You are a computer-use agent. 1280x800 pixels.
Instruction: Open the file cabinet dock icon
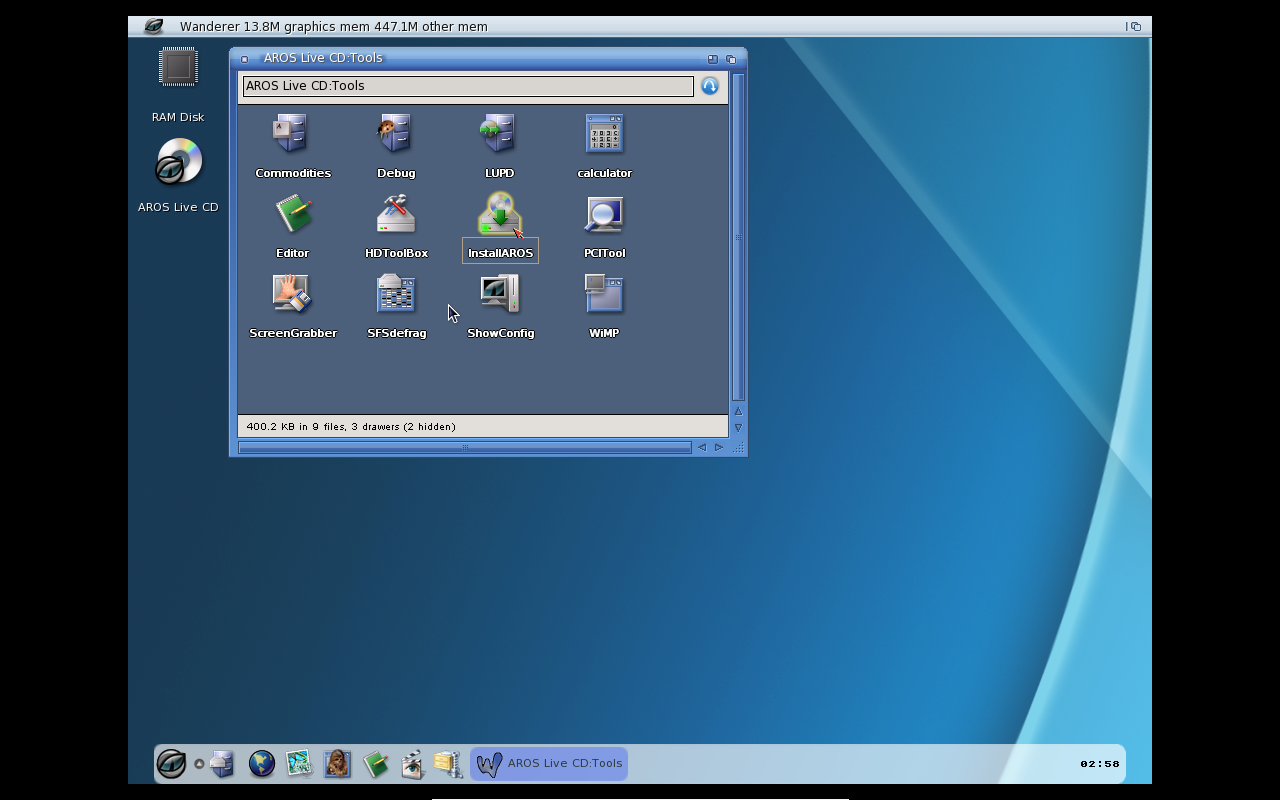click(x=223, y=764)
